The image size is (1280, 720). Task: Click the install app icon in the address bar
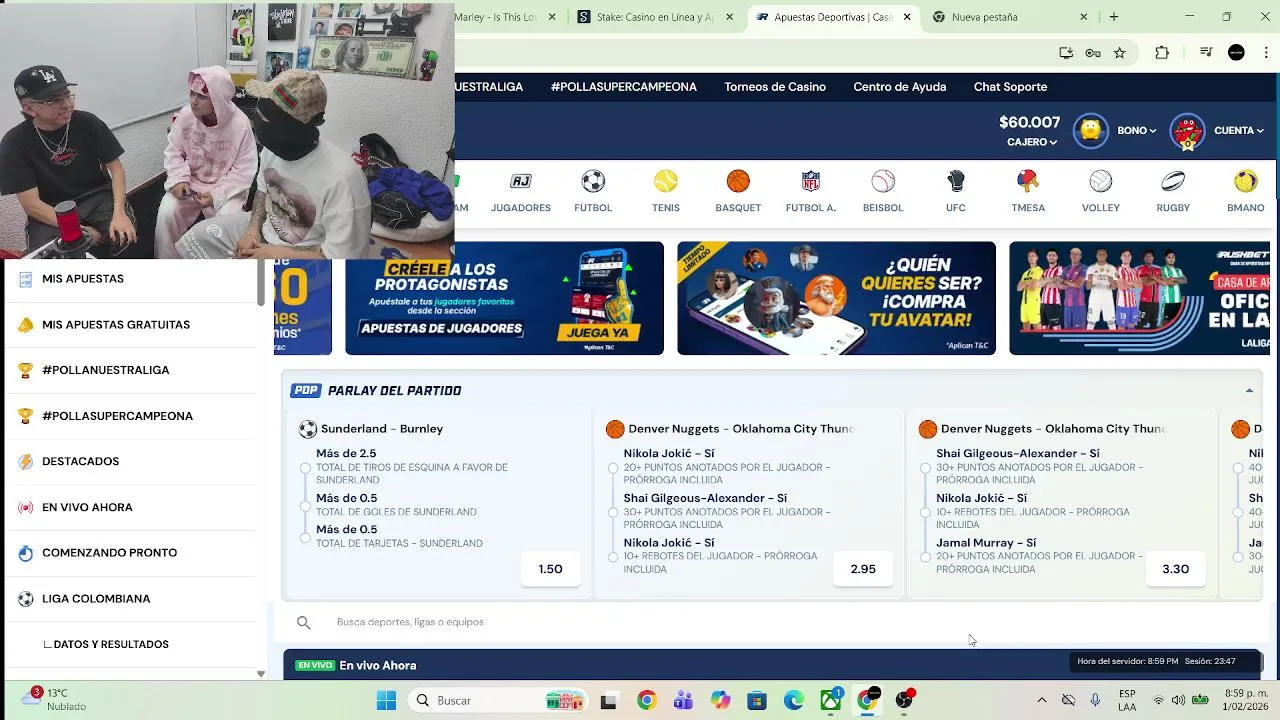coord(1066,53)
